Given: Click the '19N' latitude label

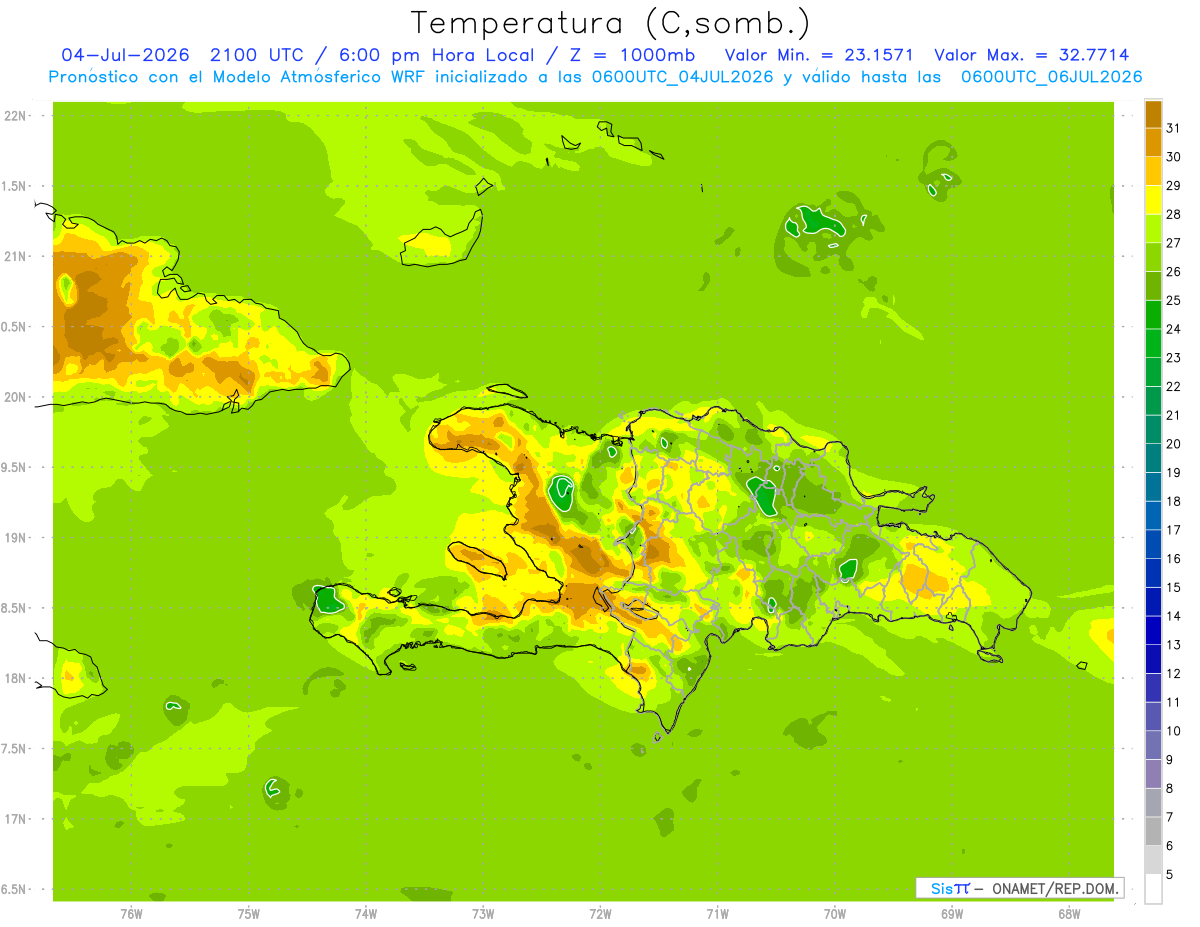Looking at the screenshot, I should coord(17,537).
